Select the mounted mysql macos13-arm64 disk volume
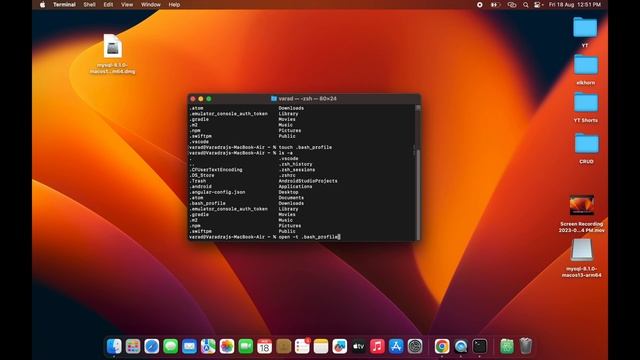This screenshot has height=360, width=640. [582, 250]
